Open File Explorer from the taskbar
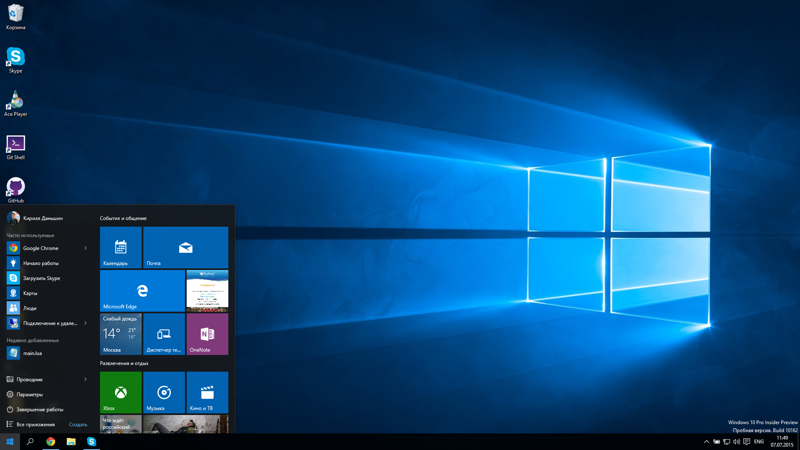Viewport: 800px width, 450px height. [71, 442]
